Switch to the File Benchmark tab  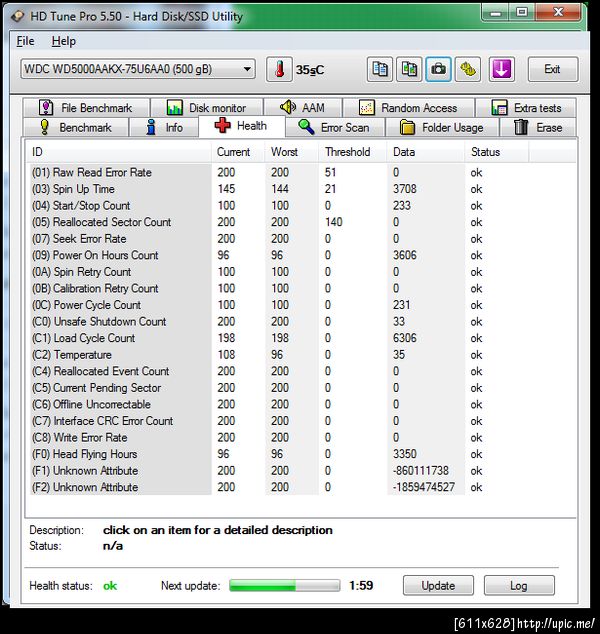tap(87, 108)
